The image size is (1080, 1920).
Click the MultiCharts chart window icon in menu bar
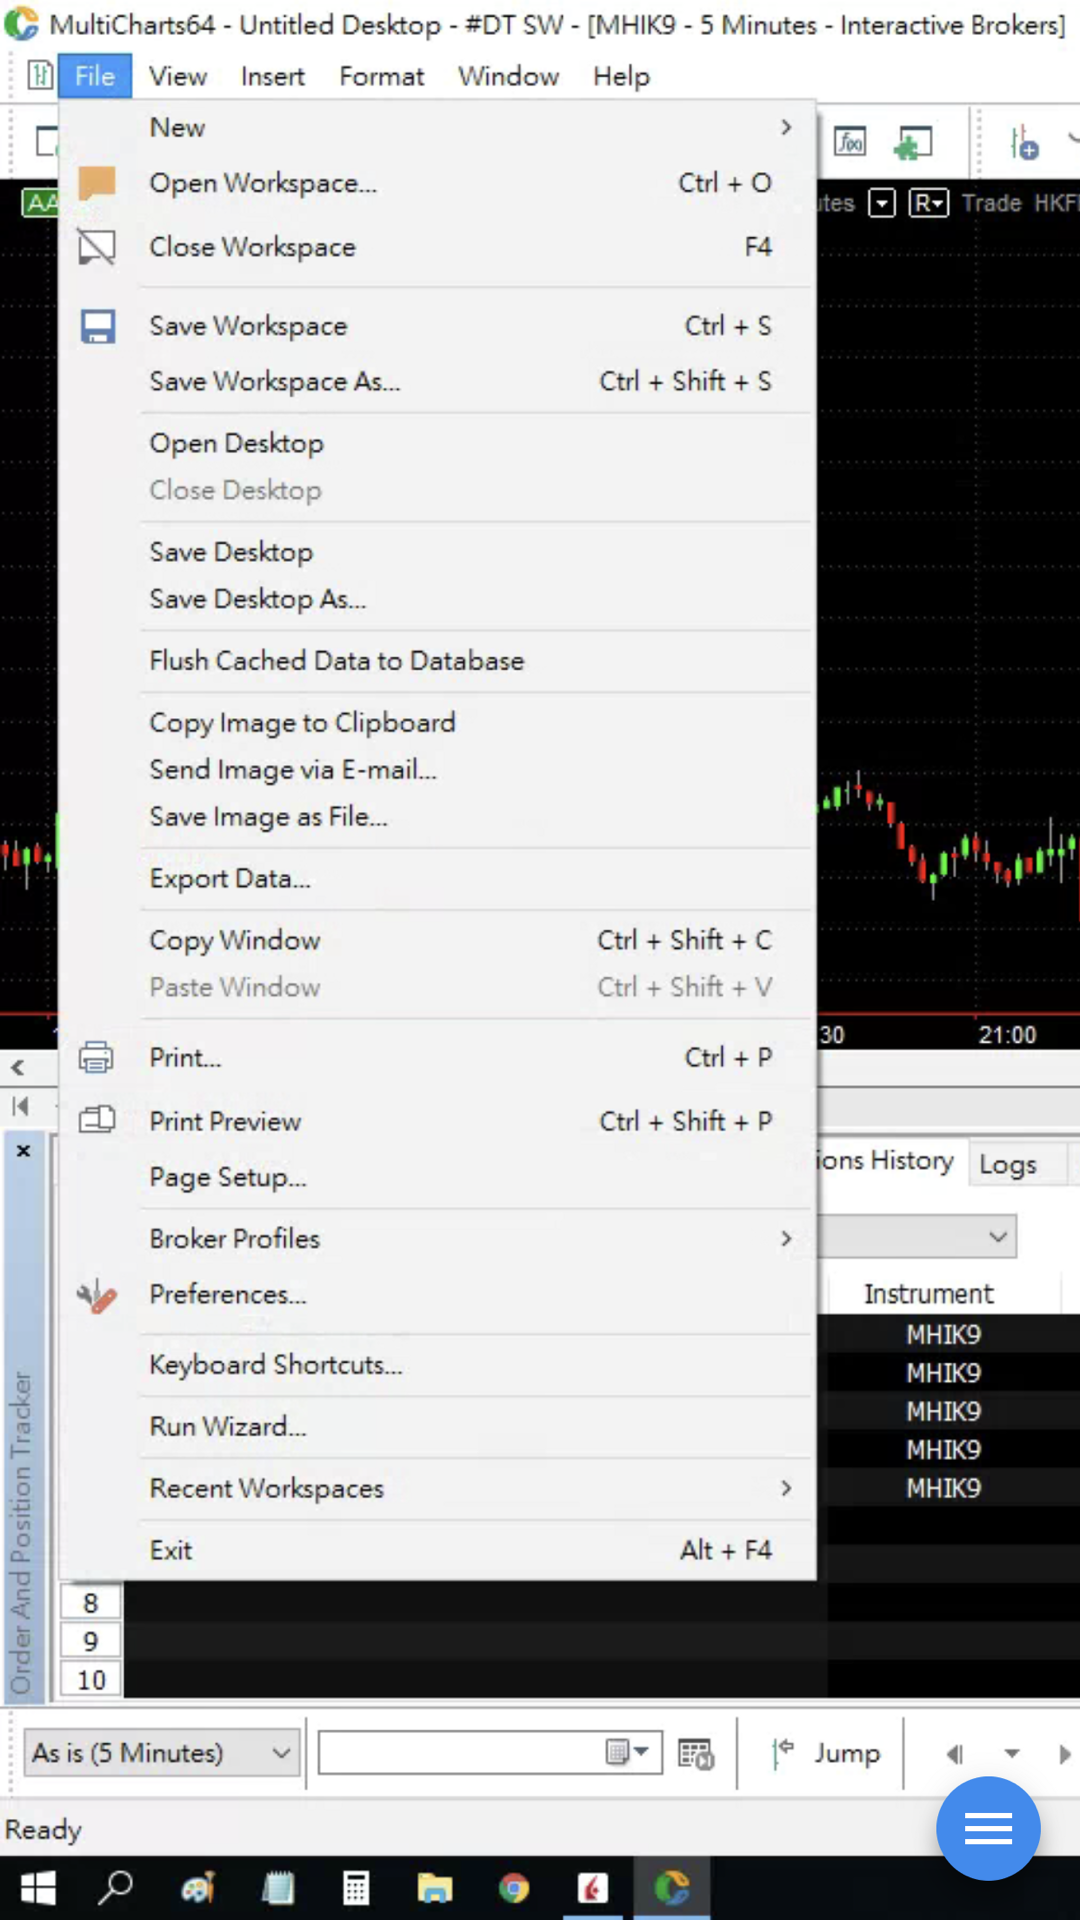point(39,75)
